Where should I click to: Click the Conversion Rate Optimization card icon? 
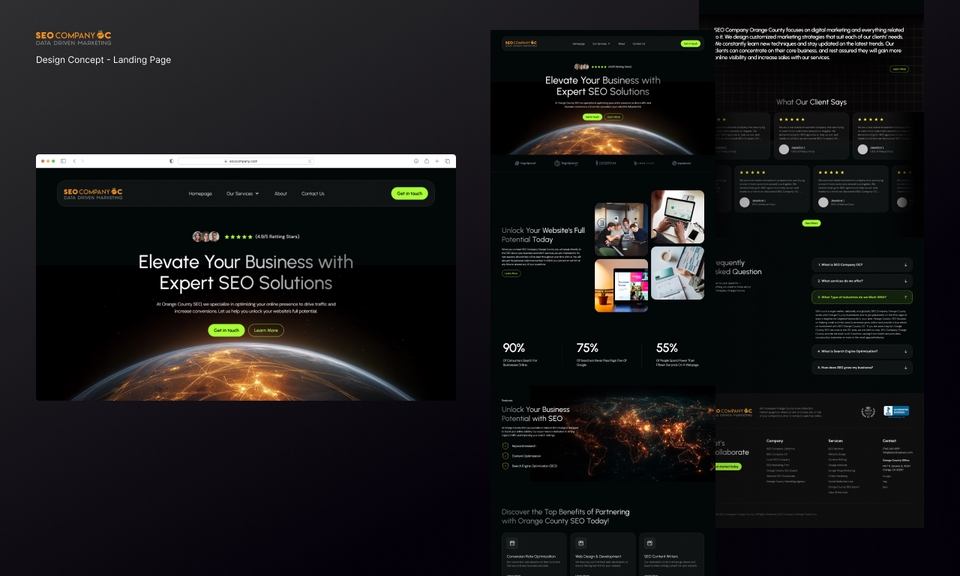click(x=512, y=543)
